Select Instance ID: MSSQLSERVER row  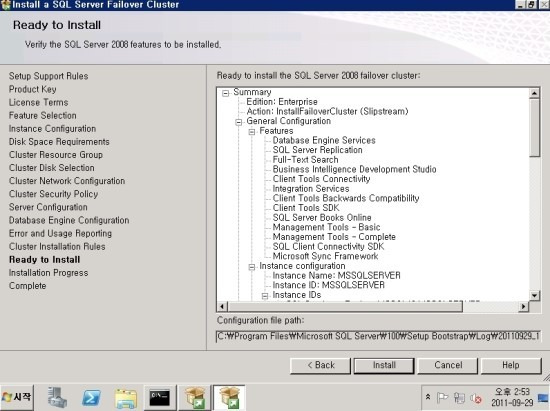pyautogui.click(x=328, y=285)
